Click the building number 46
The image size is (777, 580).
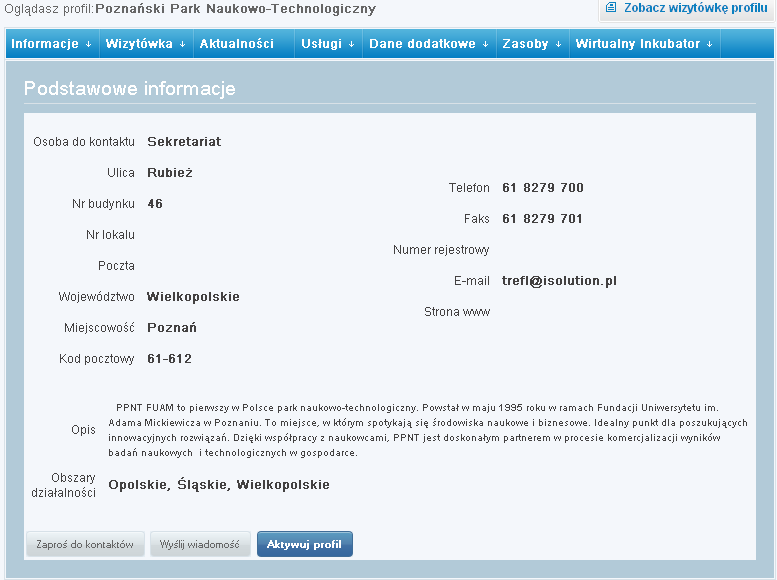155,204
